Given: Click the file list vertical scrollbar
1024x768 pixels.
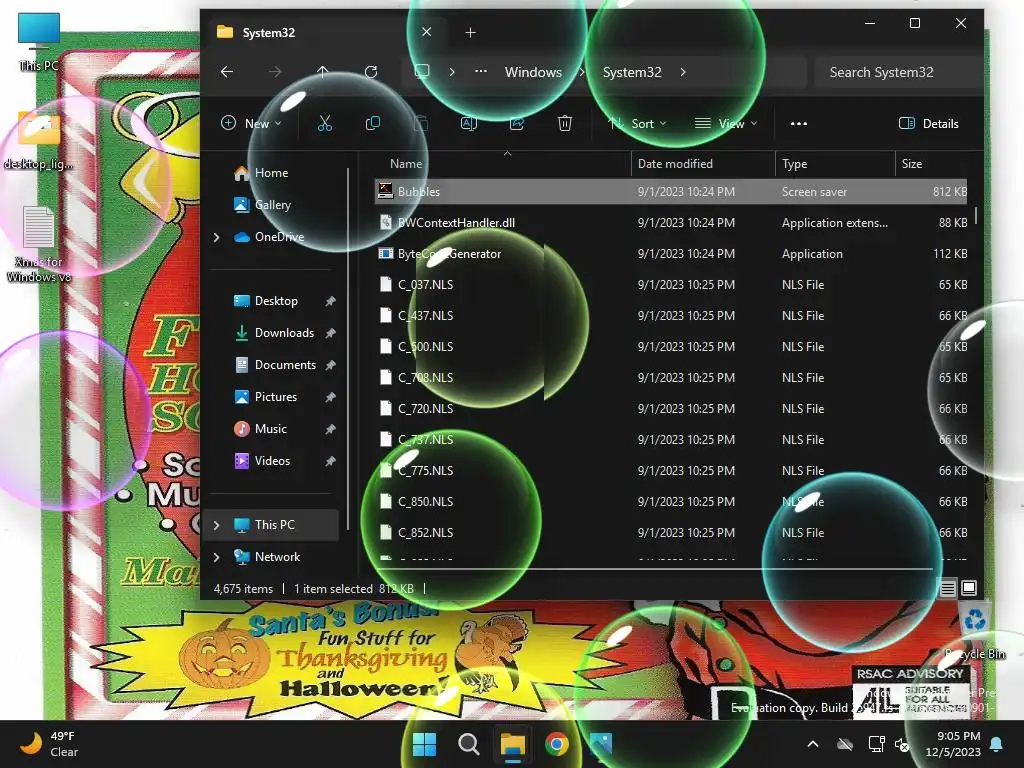Looking at the screenshot, I should tap(976, 216).
